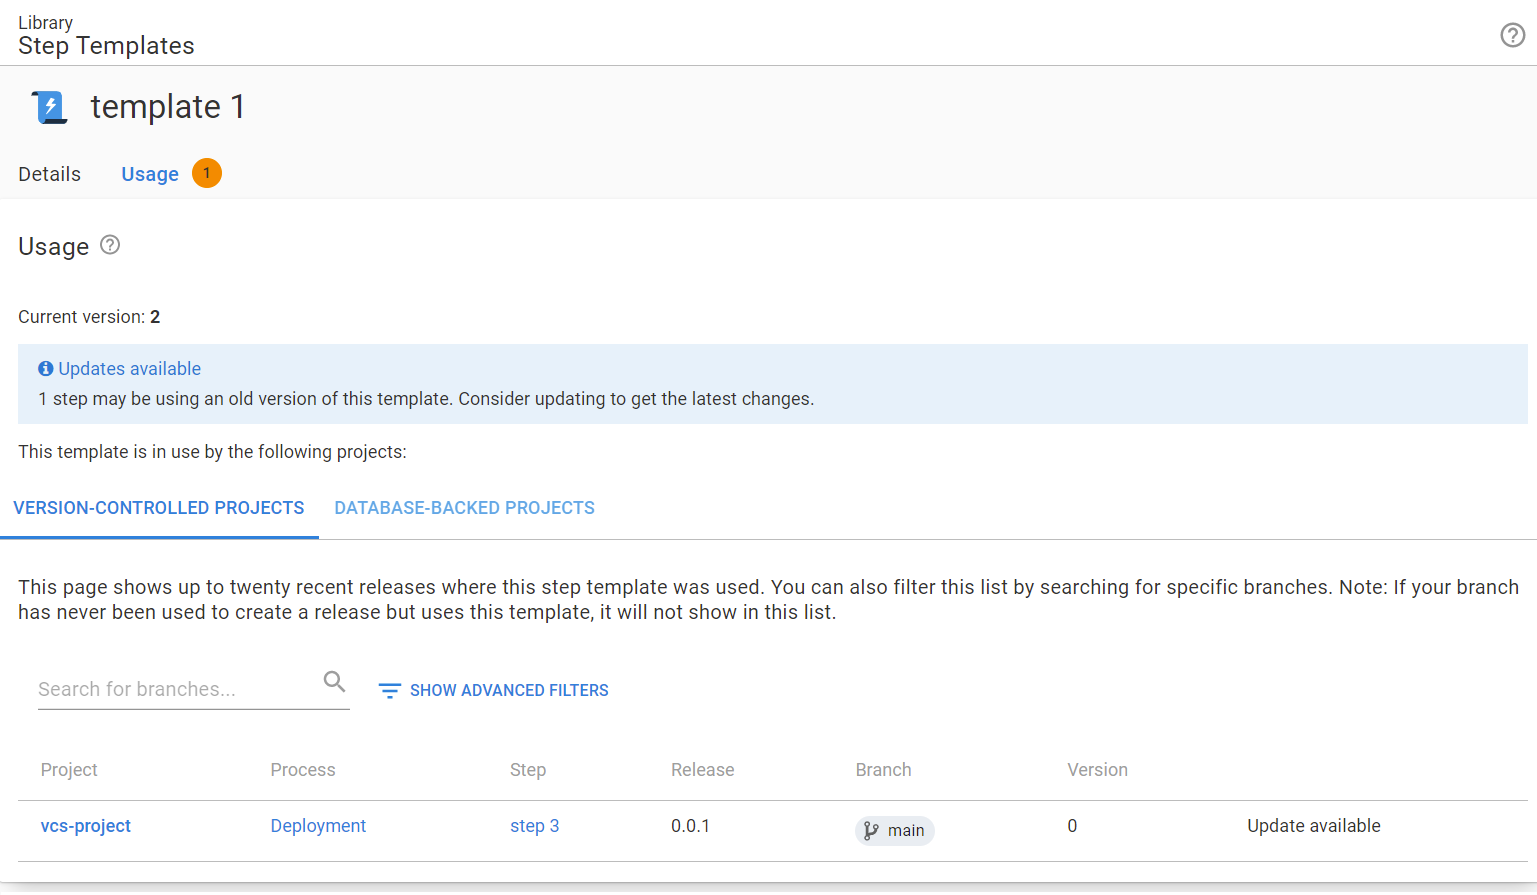This screenshot has width=1537, height=895.
Task: Click the search magnifier icon
Action: pyautogui.click(x=334, y=680)
